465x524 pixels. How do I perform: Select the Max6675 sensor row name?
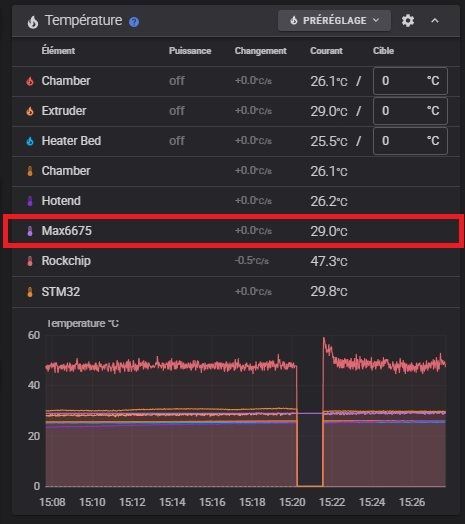(67, 231)
